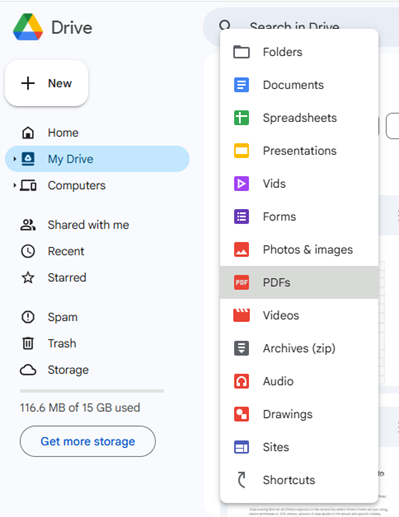This screenshot has width=399, height=517.
Task: Click Get more storage button
Action: (88, 441)
